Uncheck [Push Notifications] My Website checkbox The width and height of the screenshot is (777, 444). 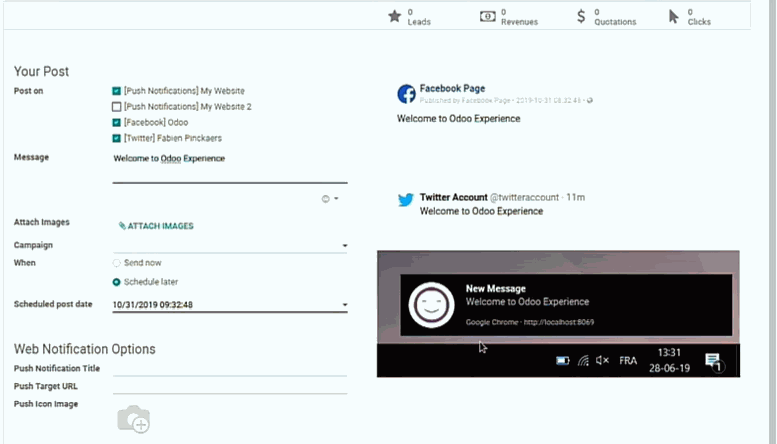click(x=117, y=91)
